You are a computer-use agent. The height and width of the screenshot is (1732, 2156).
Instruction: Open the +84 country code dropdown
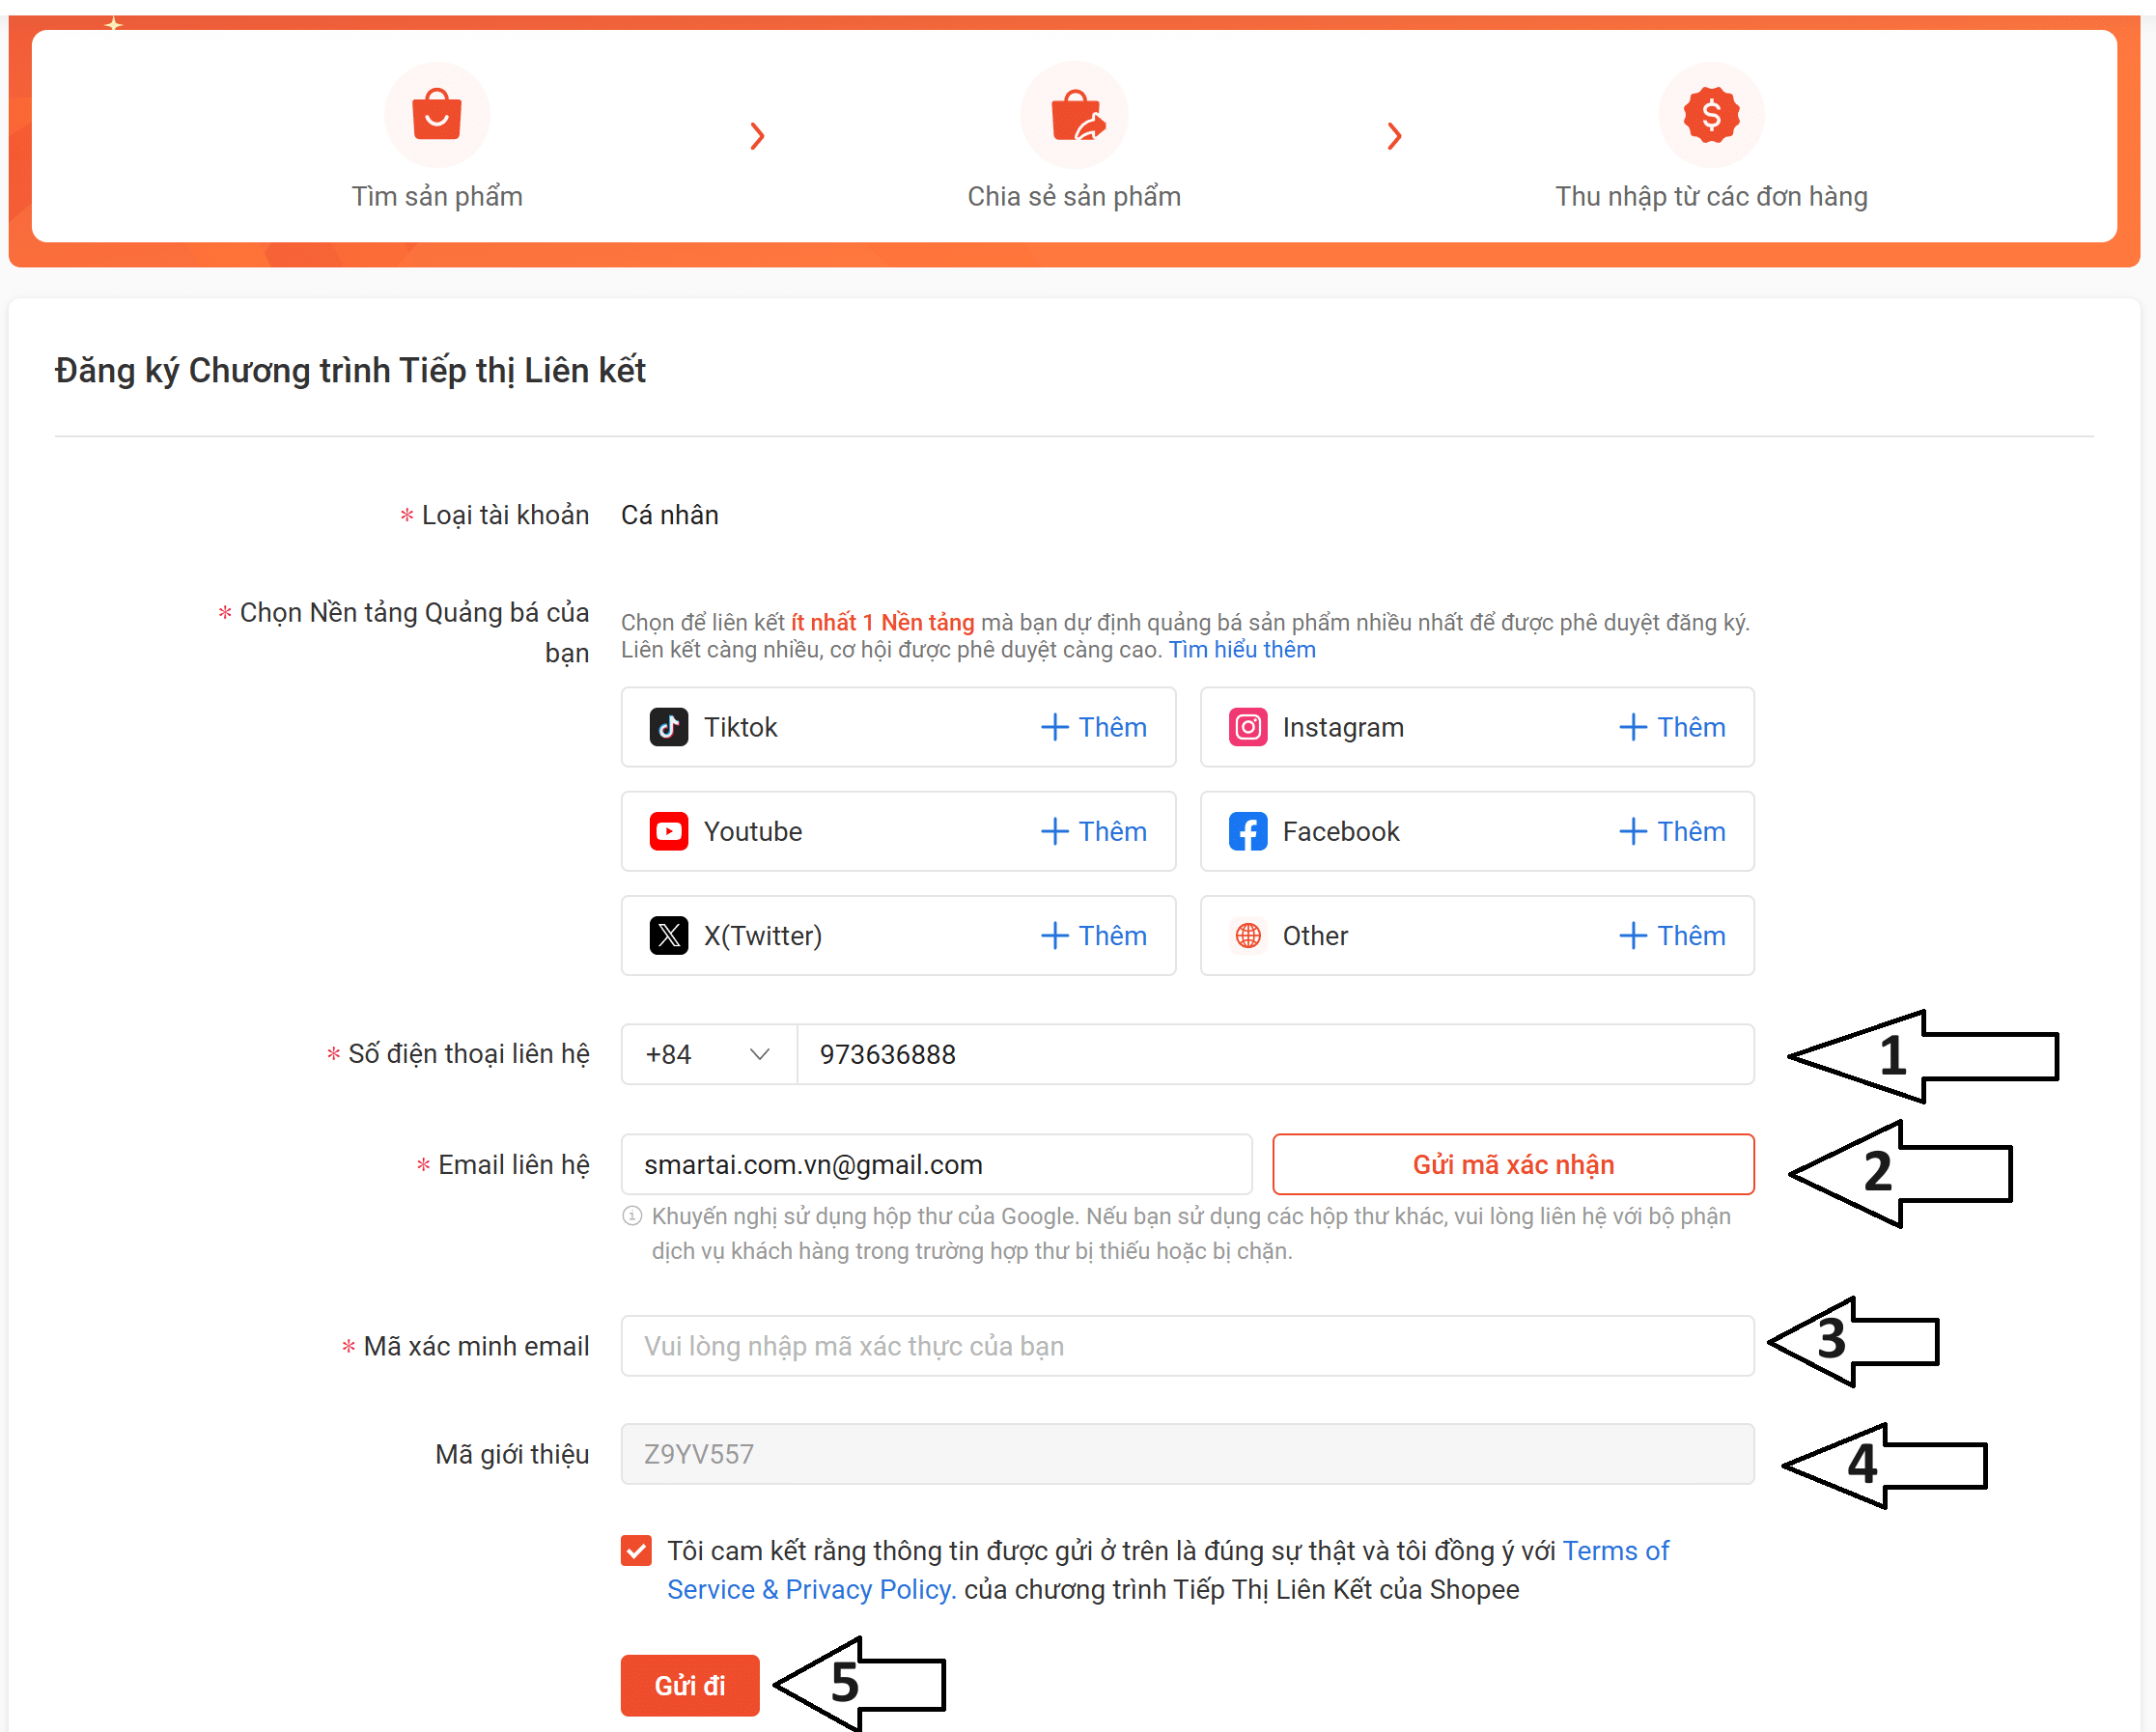[708, 1054]
